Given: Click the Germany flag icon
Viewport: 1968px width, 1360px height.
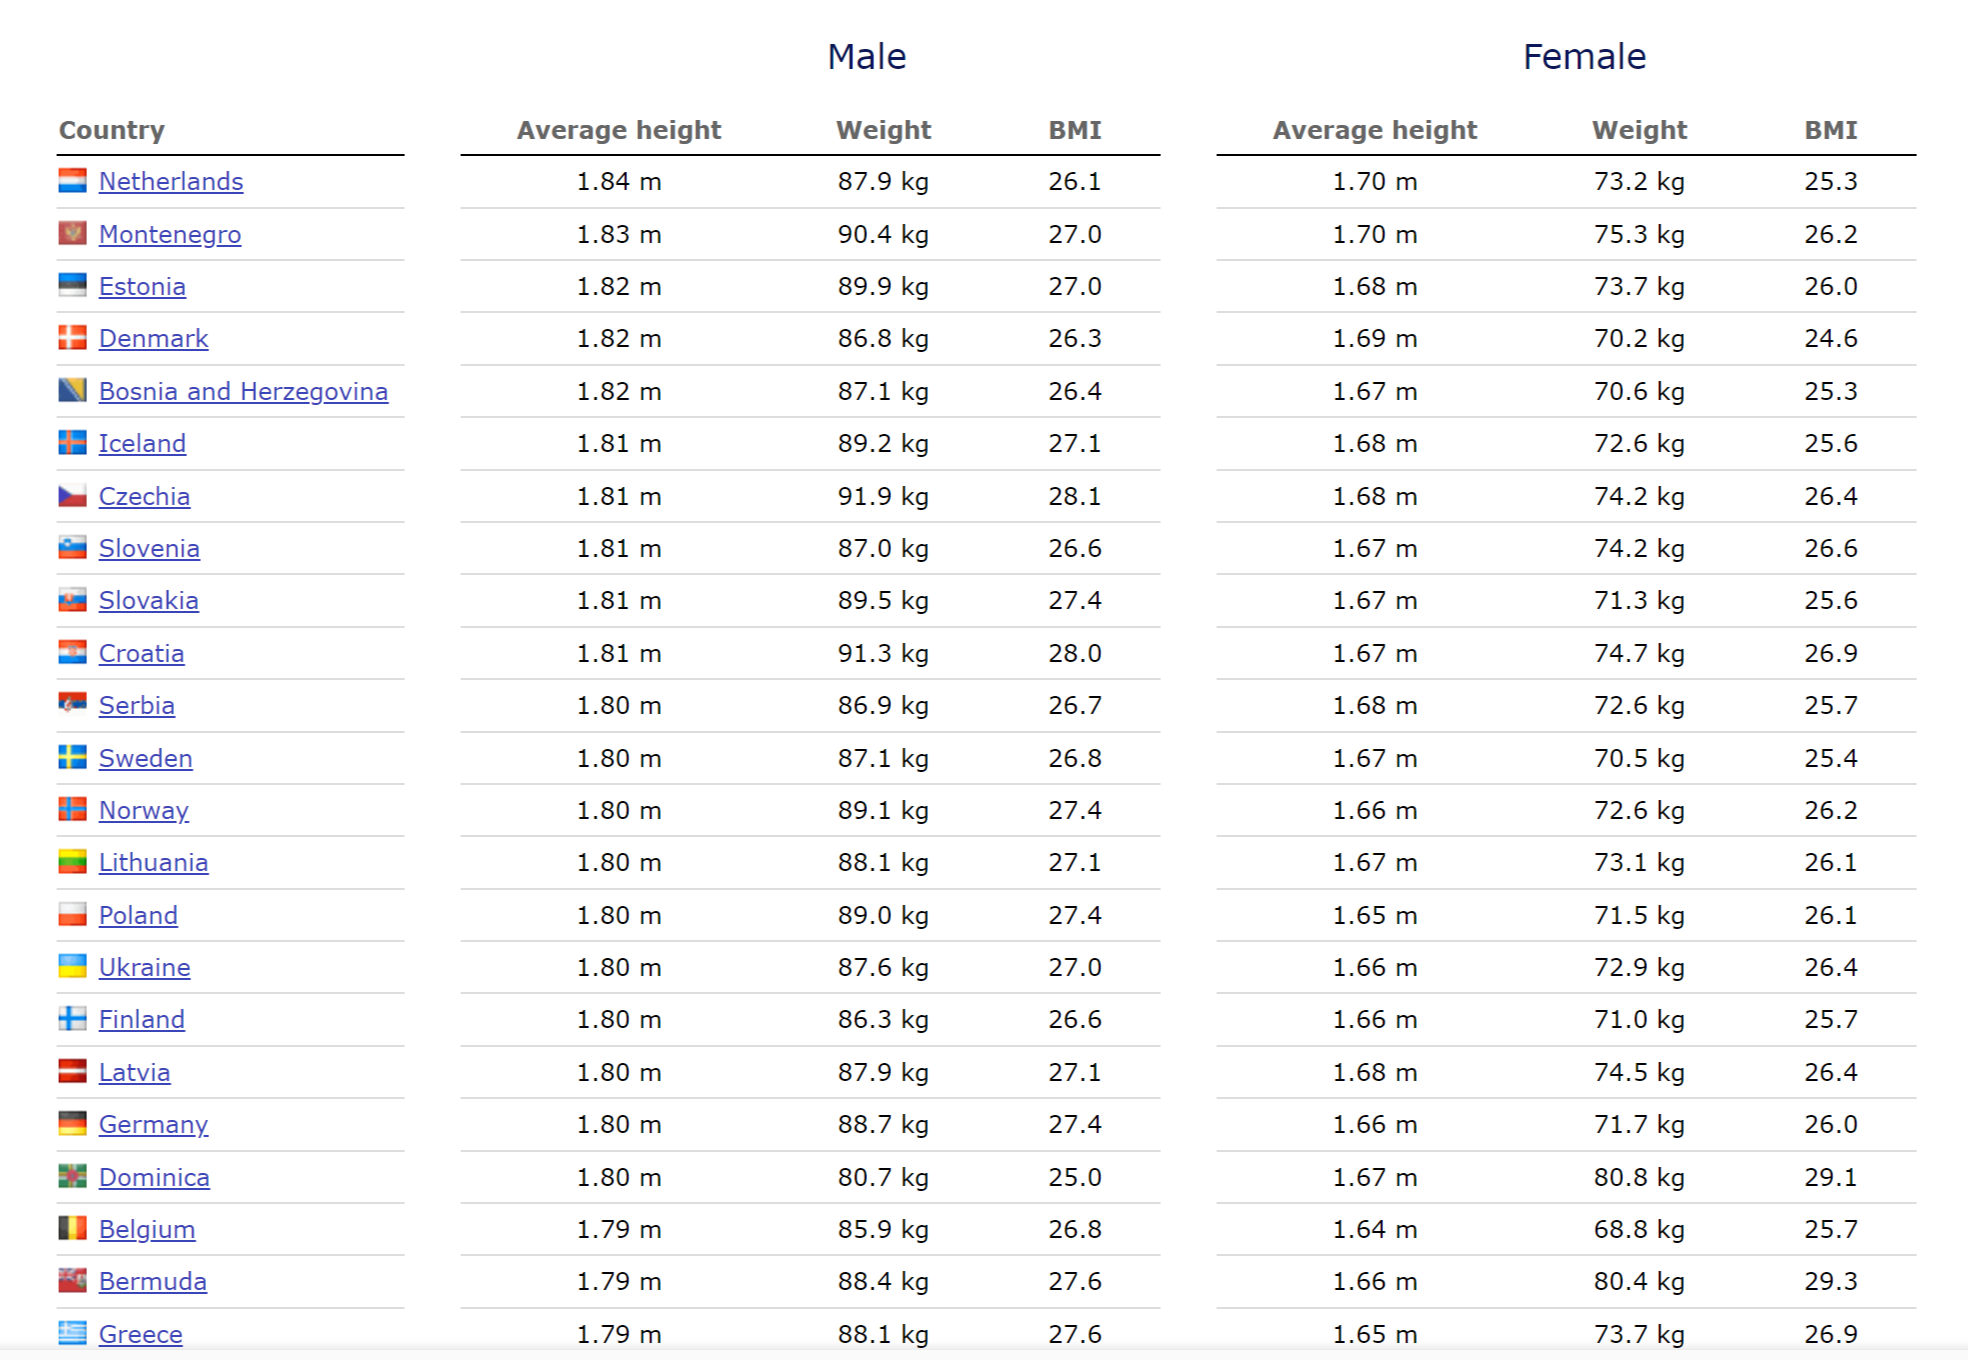Looking at the screenshot, I should [x=72, y=1124].
